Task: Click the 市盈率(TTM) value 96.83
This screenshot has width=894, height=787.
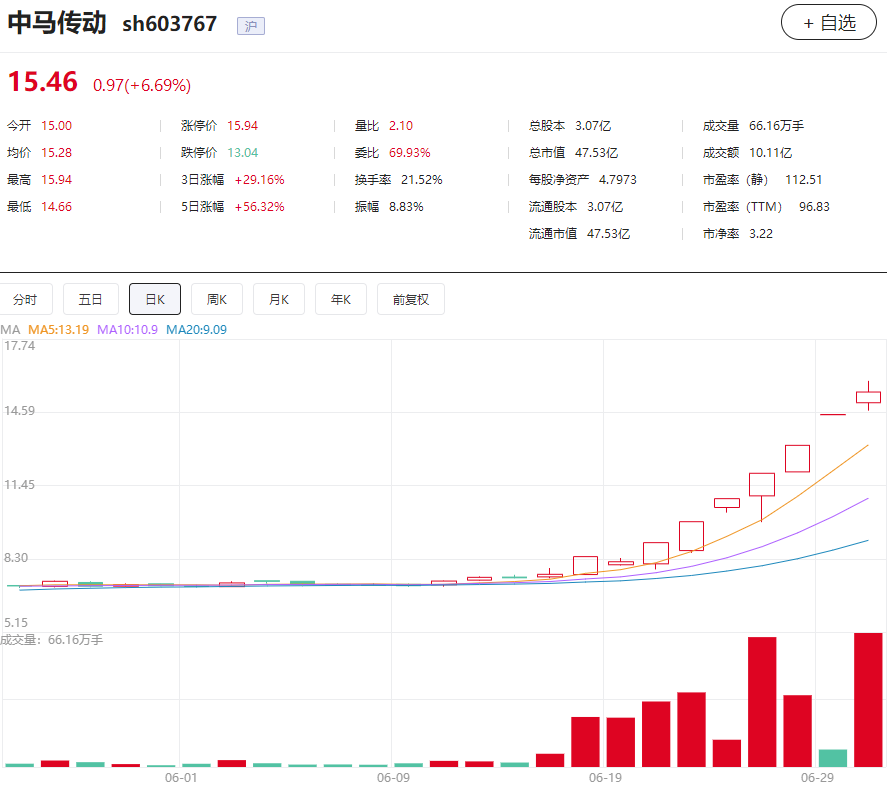Action: point(814,206)
